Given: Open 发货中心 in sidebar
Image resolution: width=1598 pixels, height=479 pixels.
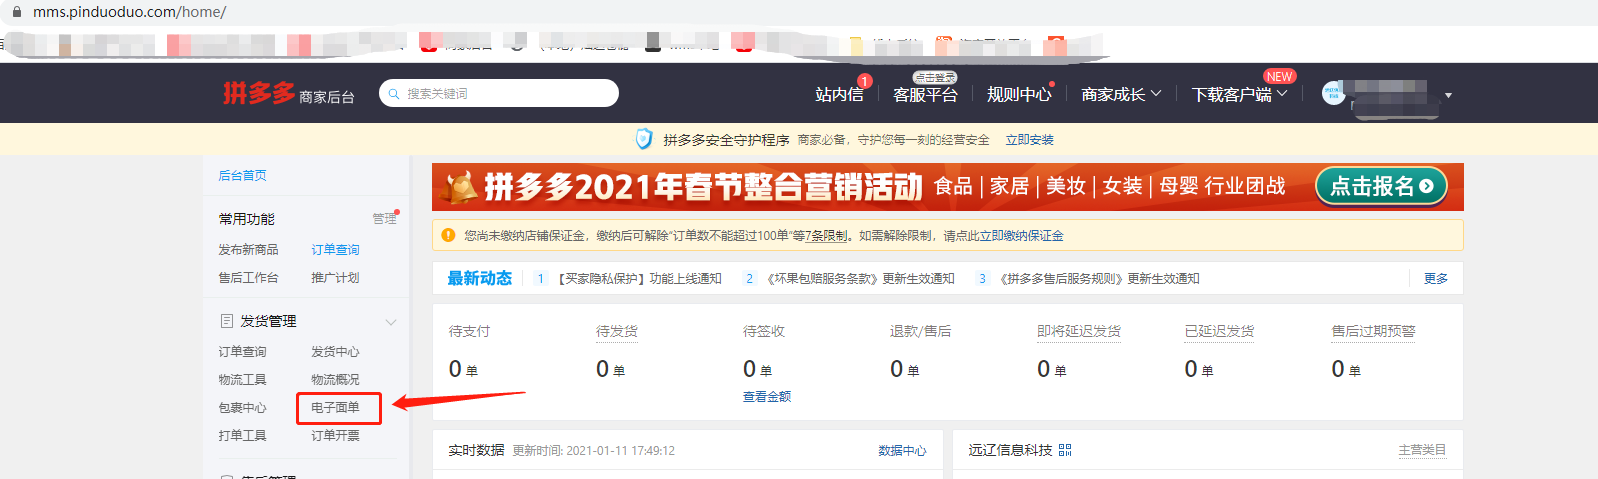Looking at the screenshot, I should (335, 351).
